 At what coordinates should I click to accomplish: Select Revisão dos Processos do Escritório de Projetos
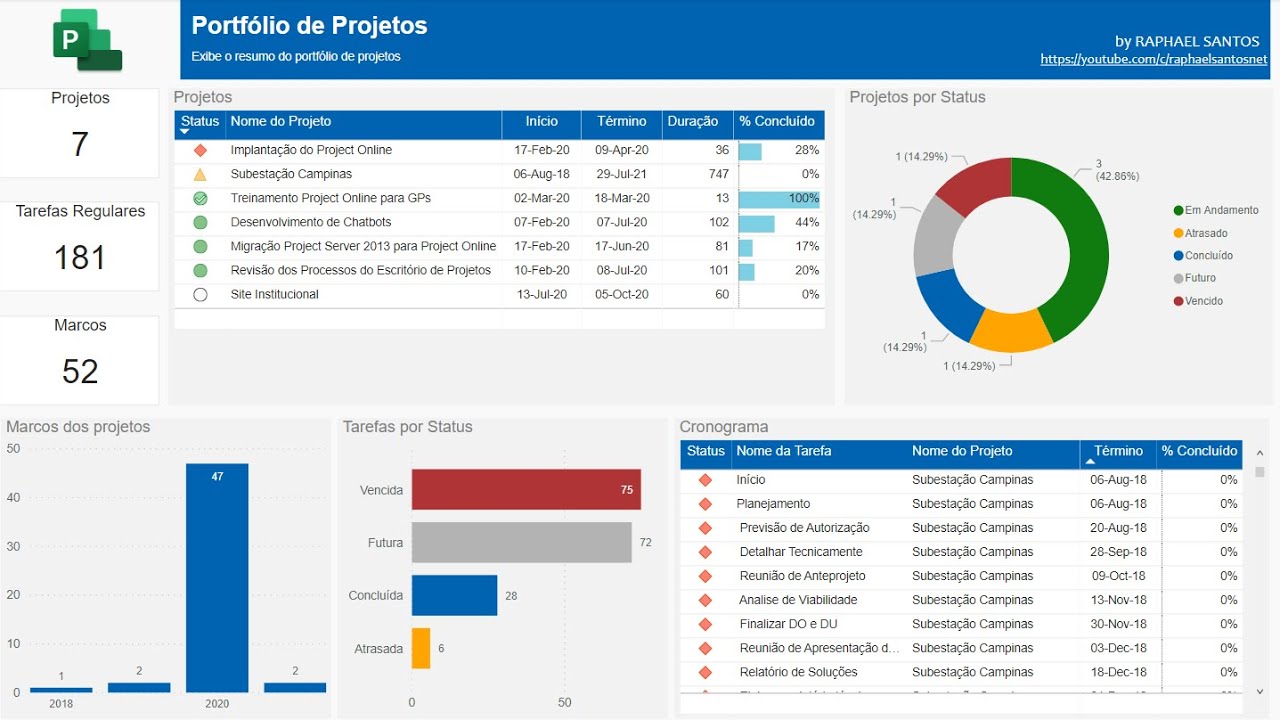coord(361,270)
